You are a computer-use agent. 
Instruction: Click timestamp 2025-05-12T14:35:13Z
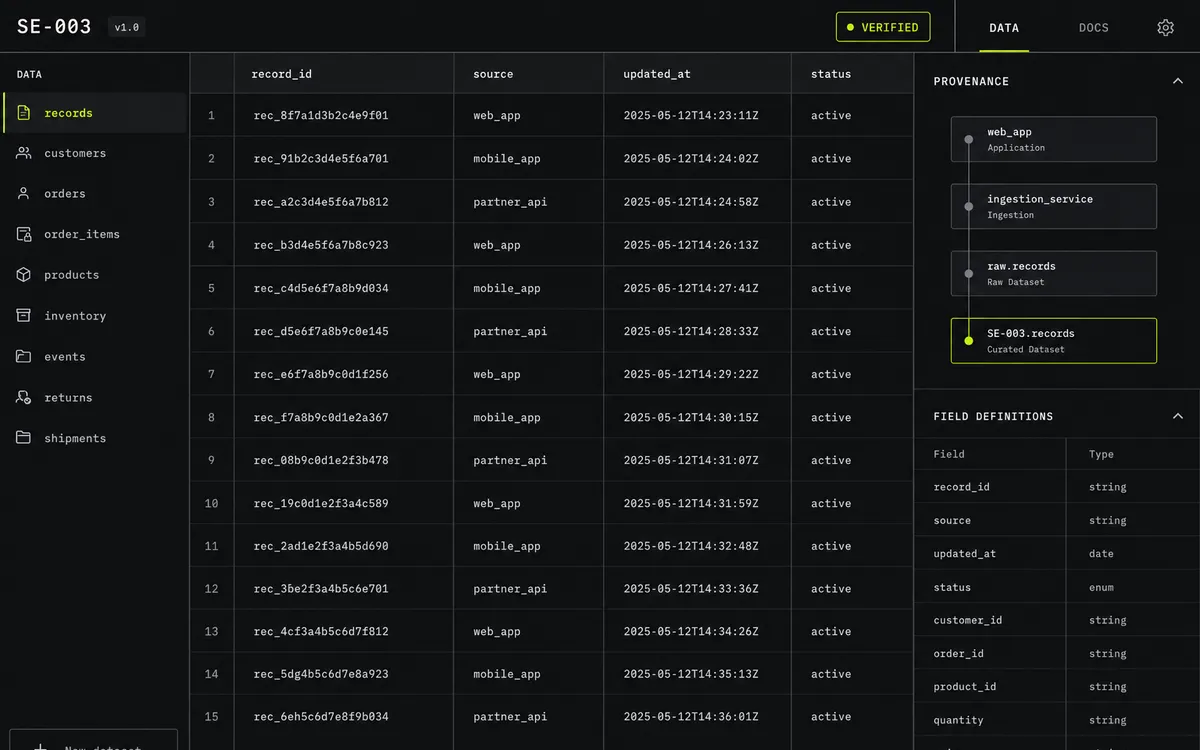(x=691, y=674)
